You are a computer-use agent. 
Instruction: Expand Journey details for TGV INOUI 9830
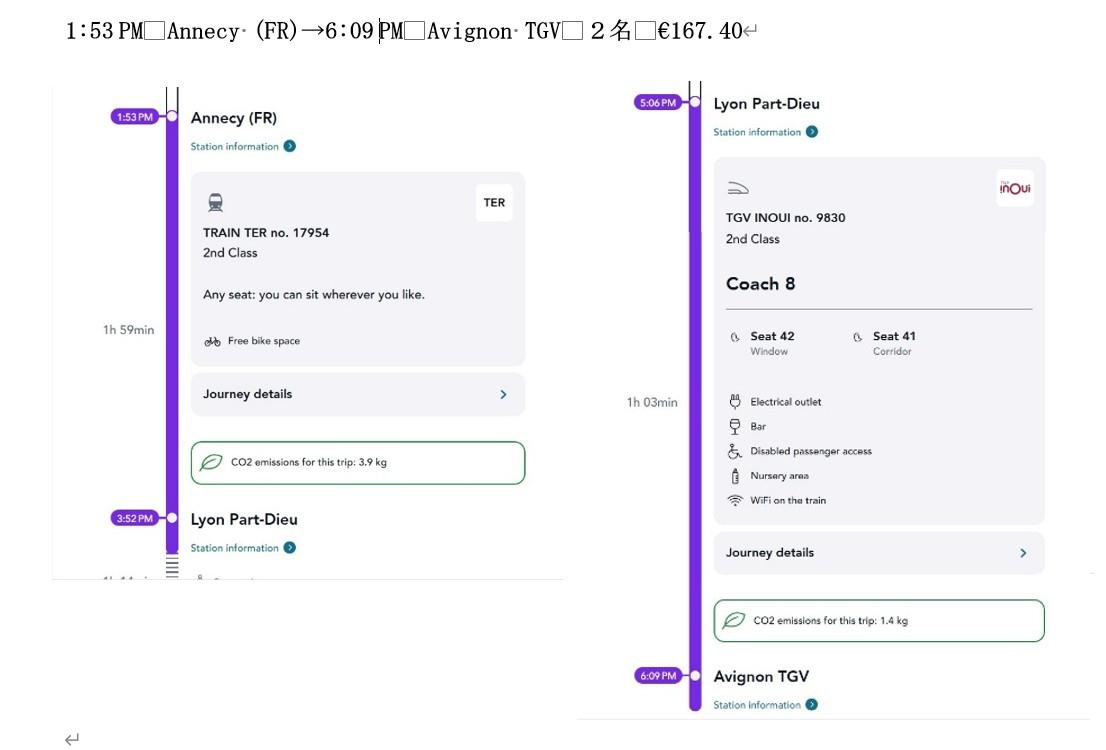[878, 553]
